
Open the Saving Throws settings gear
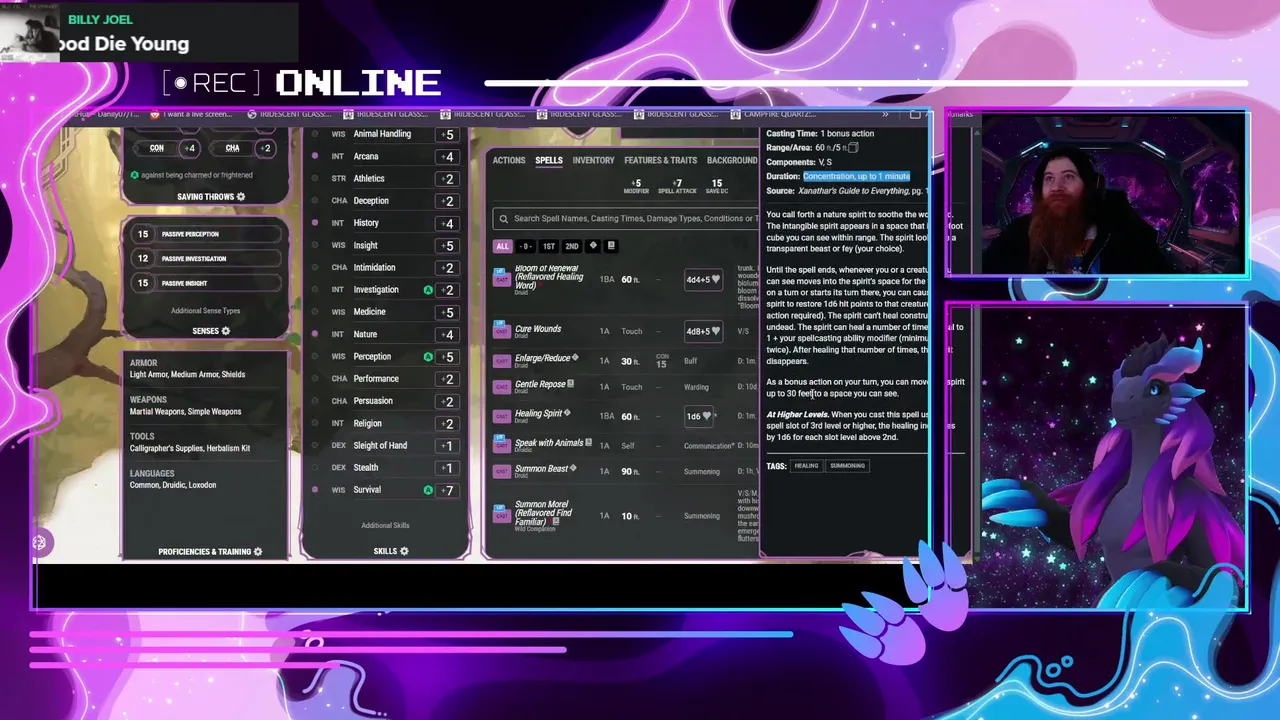[241, 197]
